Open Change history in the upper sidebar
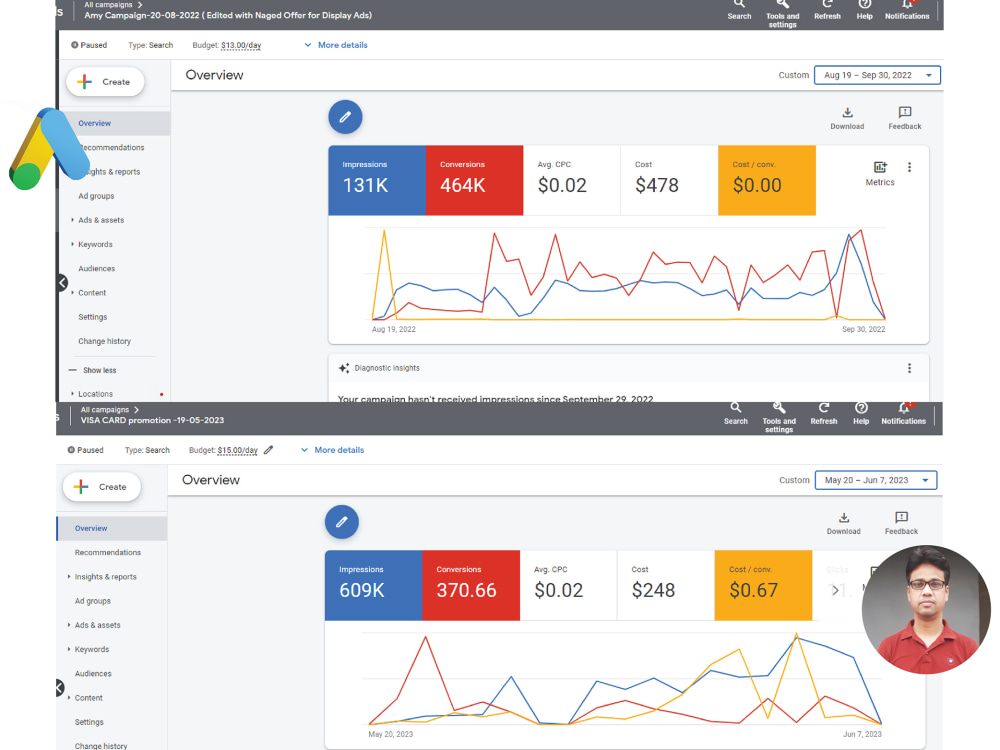This screenshot has height=750, width=1000. point(105,341)
